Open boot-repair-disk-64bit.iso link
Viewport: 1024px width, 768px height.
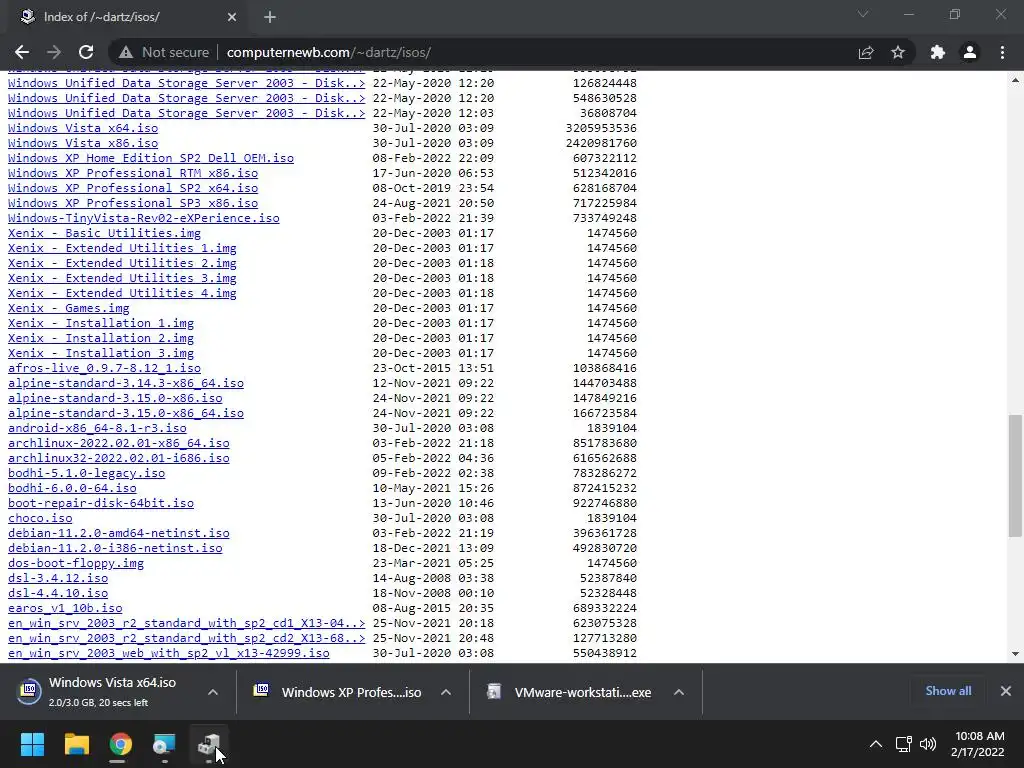coord(101,504)
